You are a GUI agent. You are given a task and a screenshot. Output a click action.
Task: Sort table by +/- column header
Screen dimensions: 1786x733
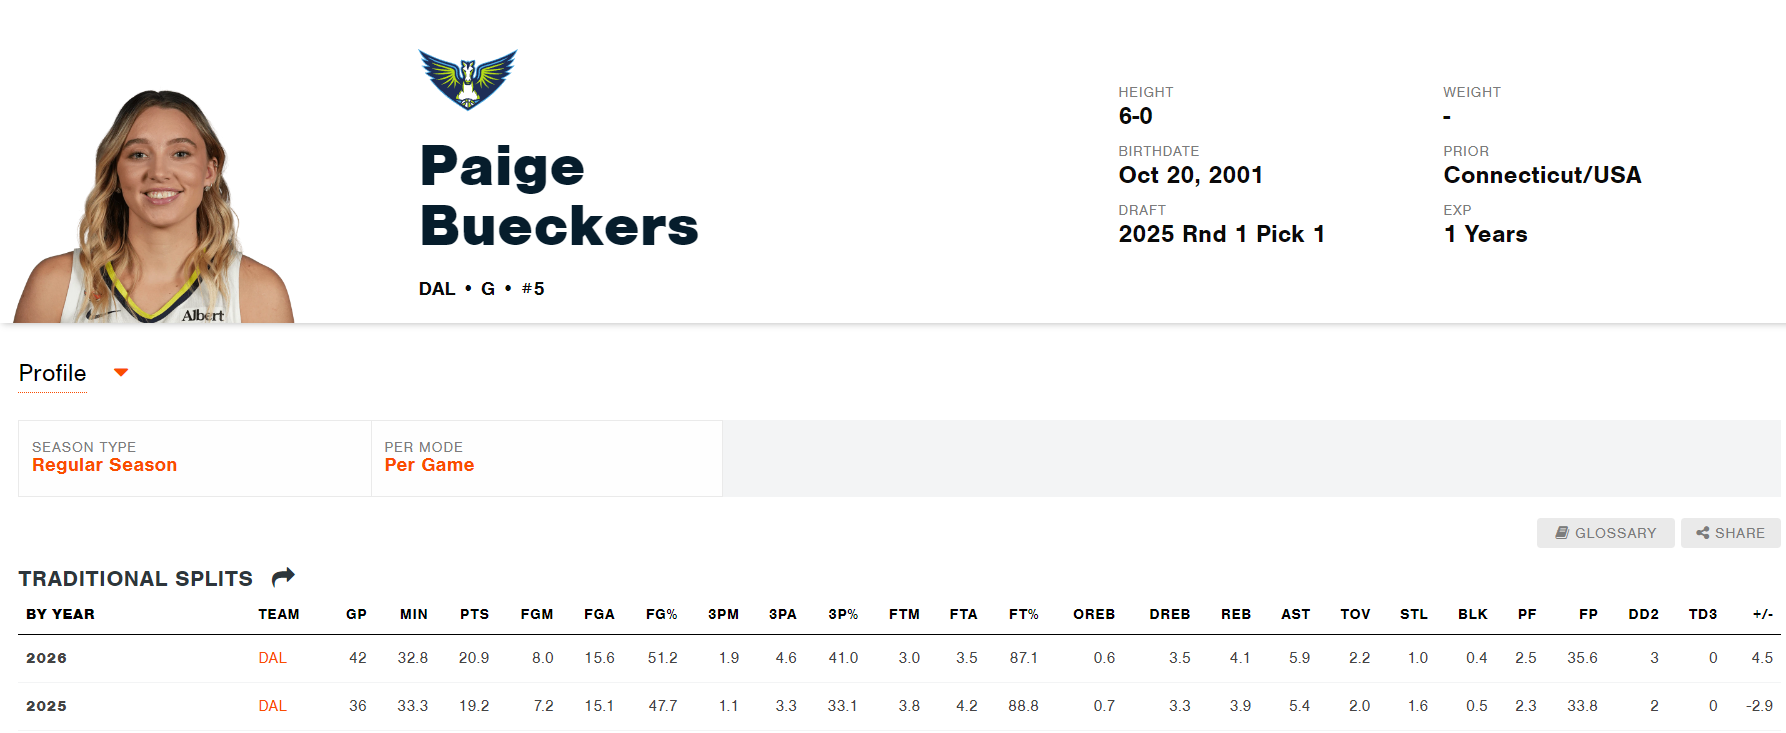1763,614
